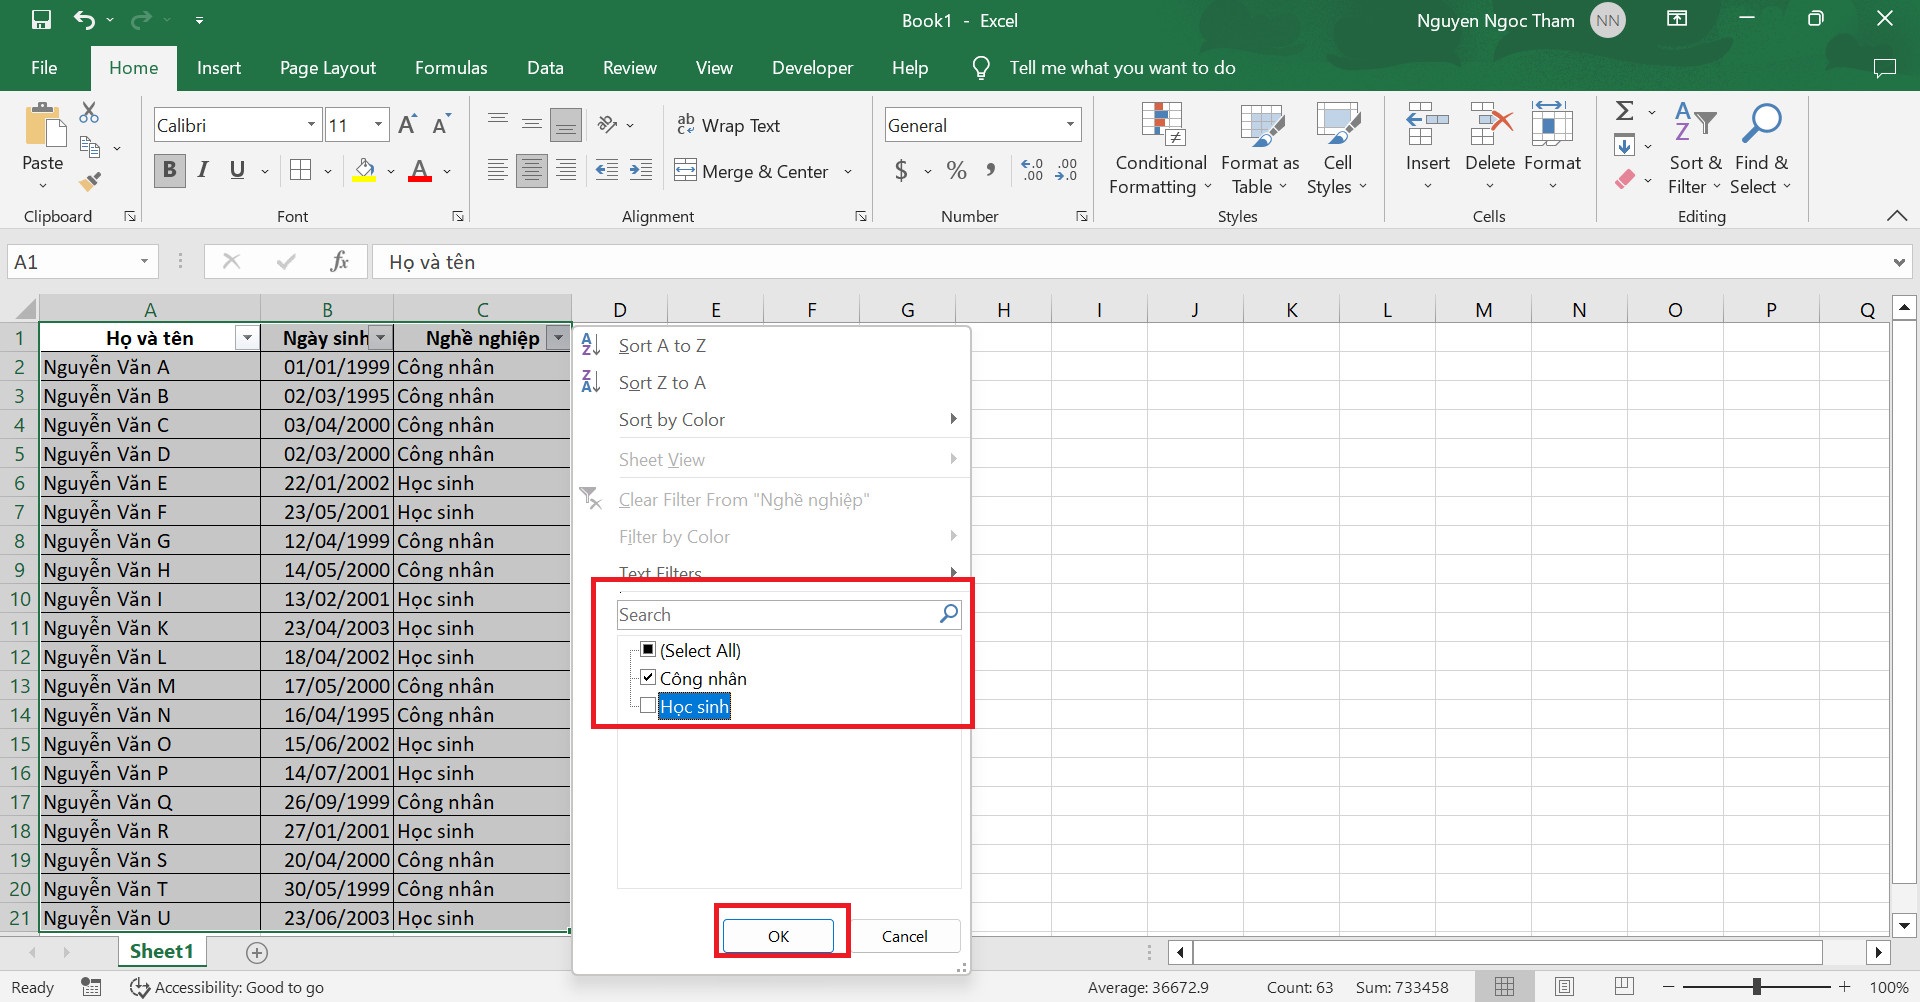
Task: Click Delete cells icon
Action: pyautogui.click(x=1490, y=125)
